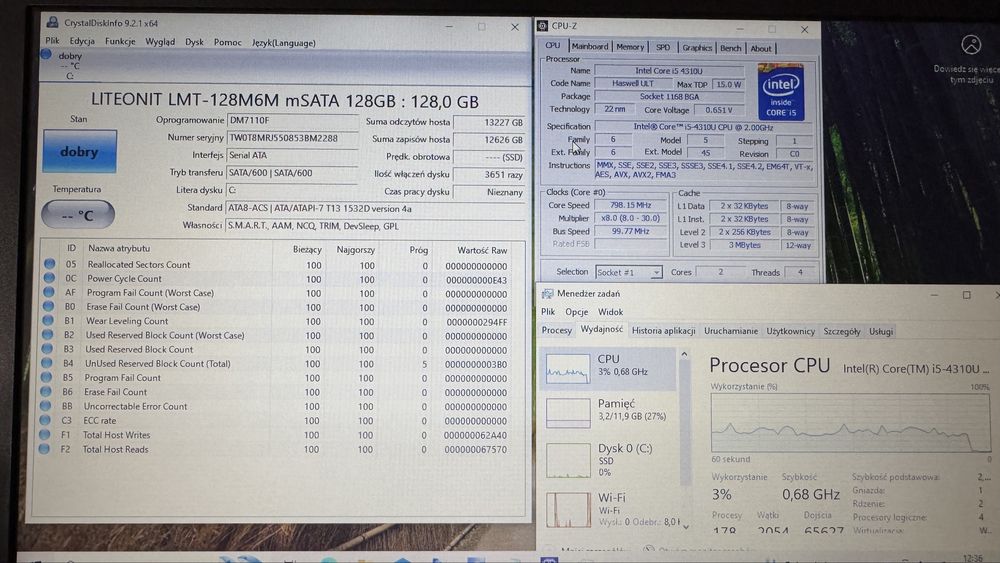Select the CPU performance graph thumbnail
This screenshot has height=563, width=1000.
(568, 369)
